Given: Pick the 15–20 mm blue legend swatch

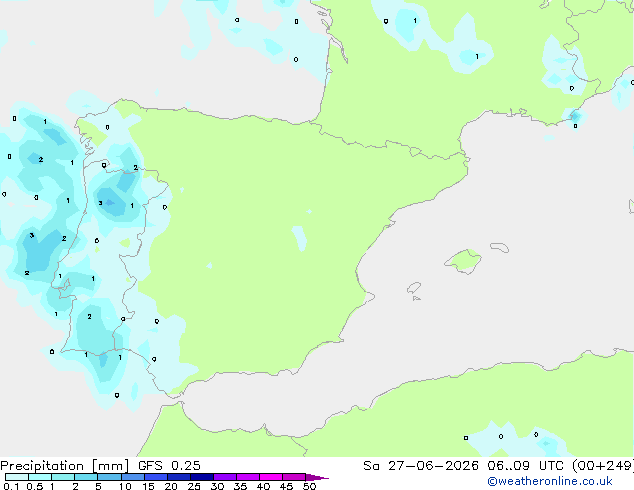Looking at the screenshot, I should tap(155, 477).
